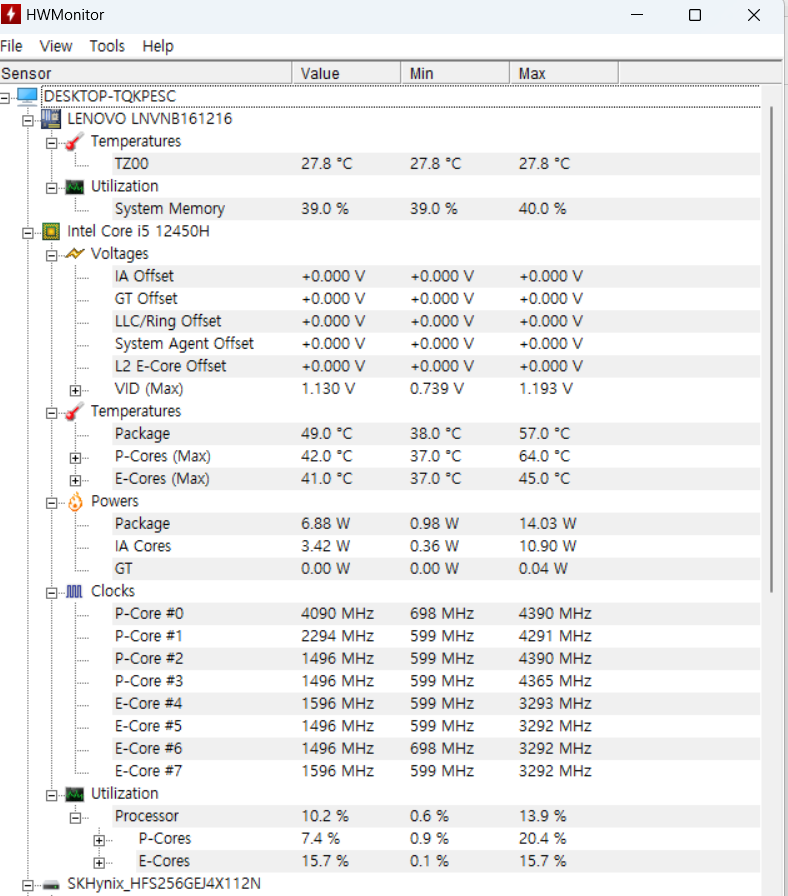
Task: Click the Intel Core i5 CPU chip icon
Action: click(51, 231)
